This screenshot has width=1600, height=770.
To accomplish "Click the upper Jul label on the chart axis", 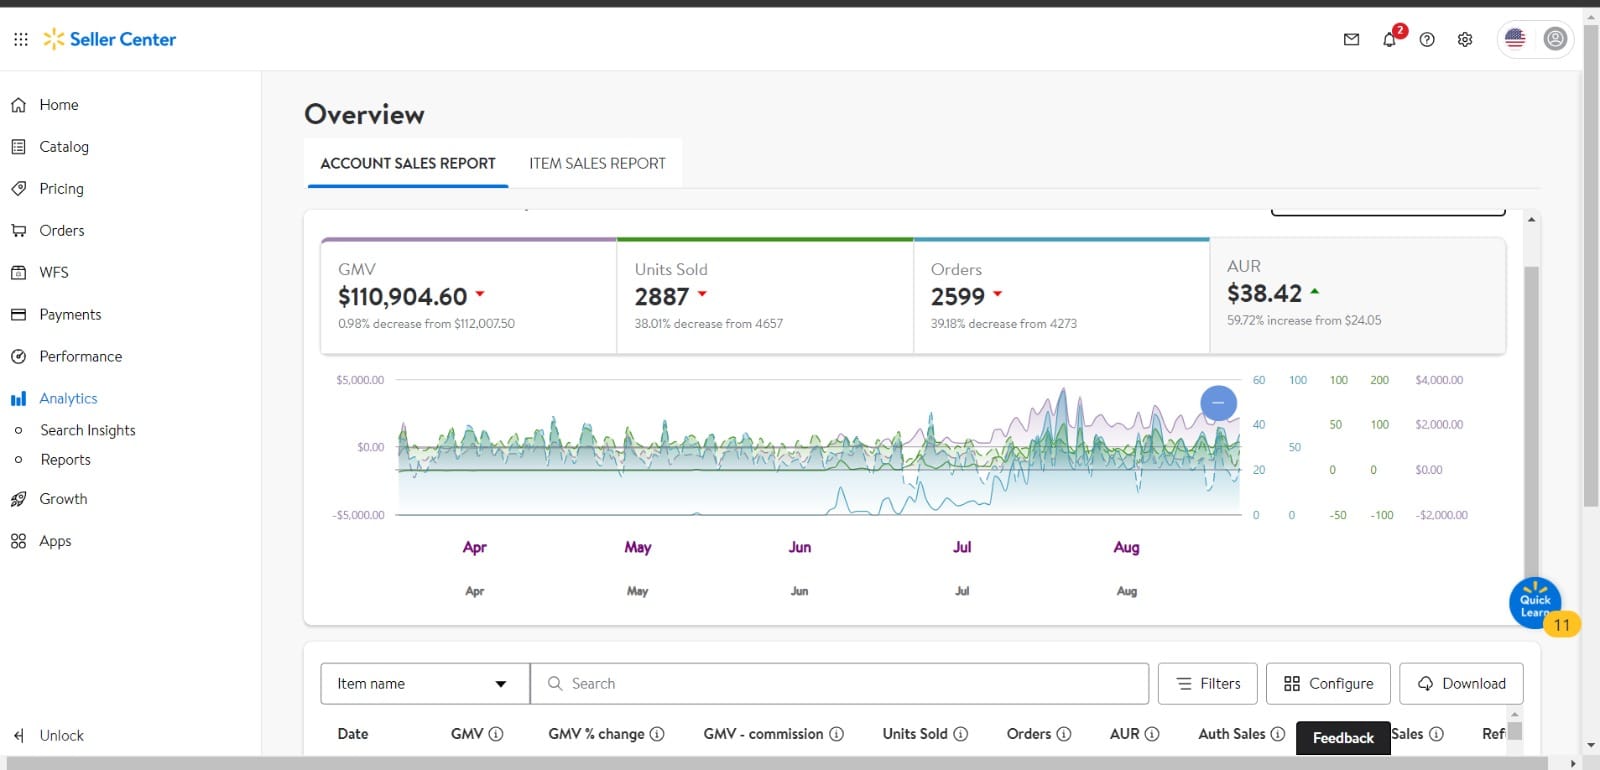I will [x=962, y=547].
